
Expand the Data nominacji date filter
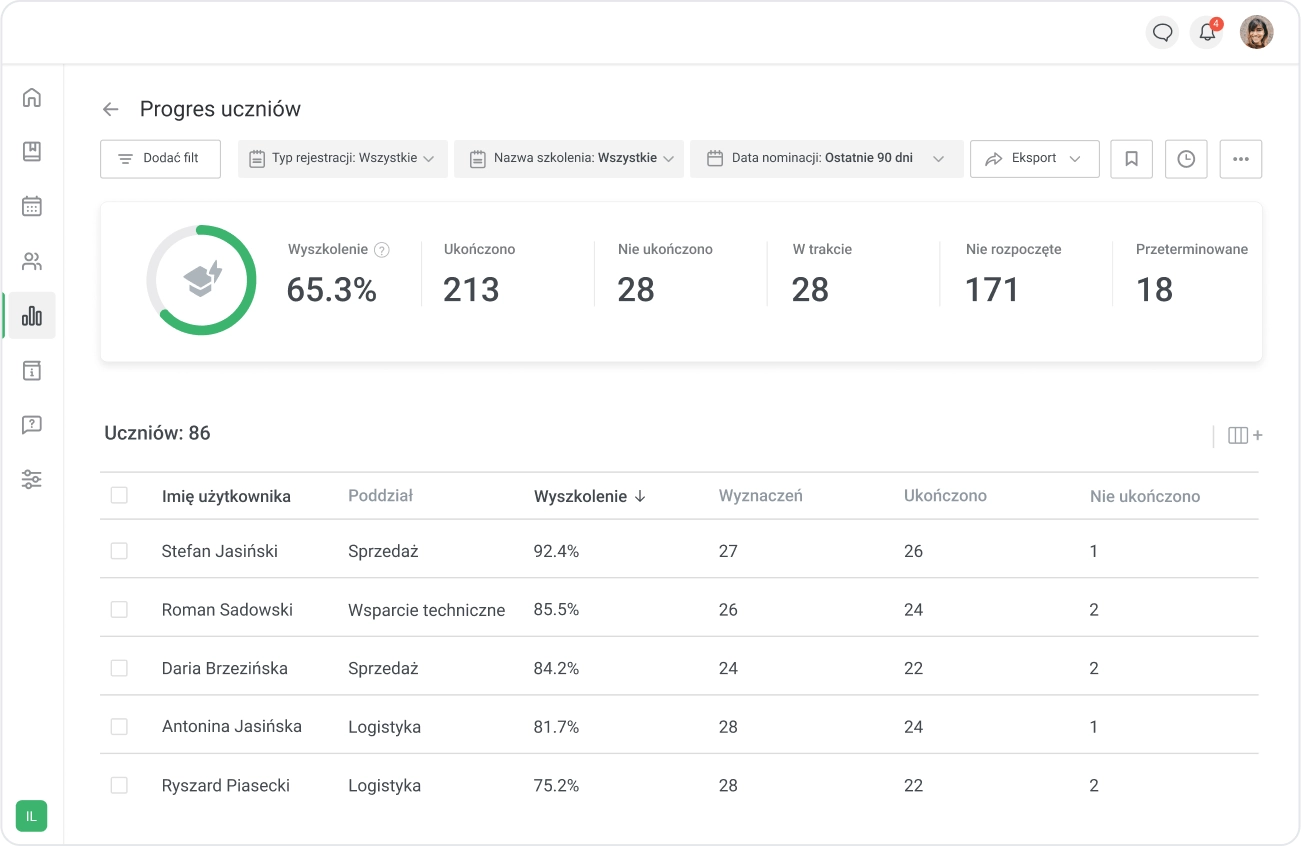pos(826,159)
